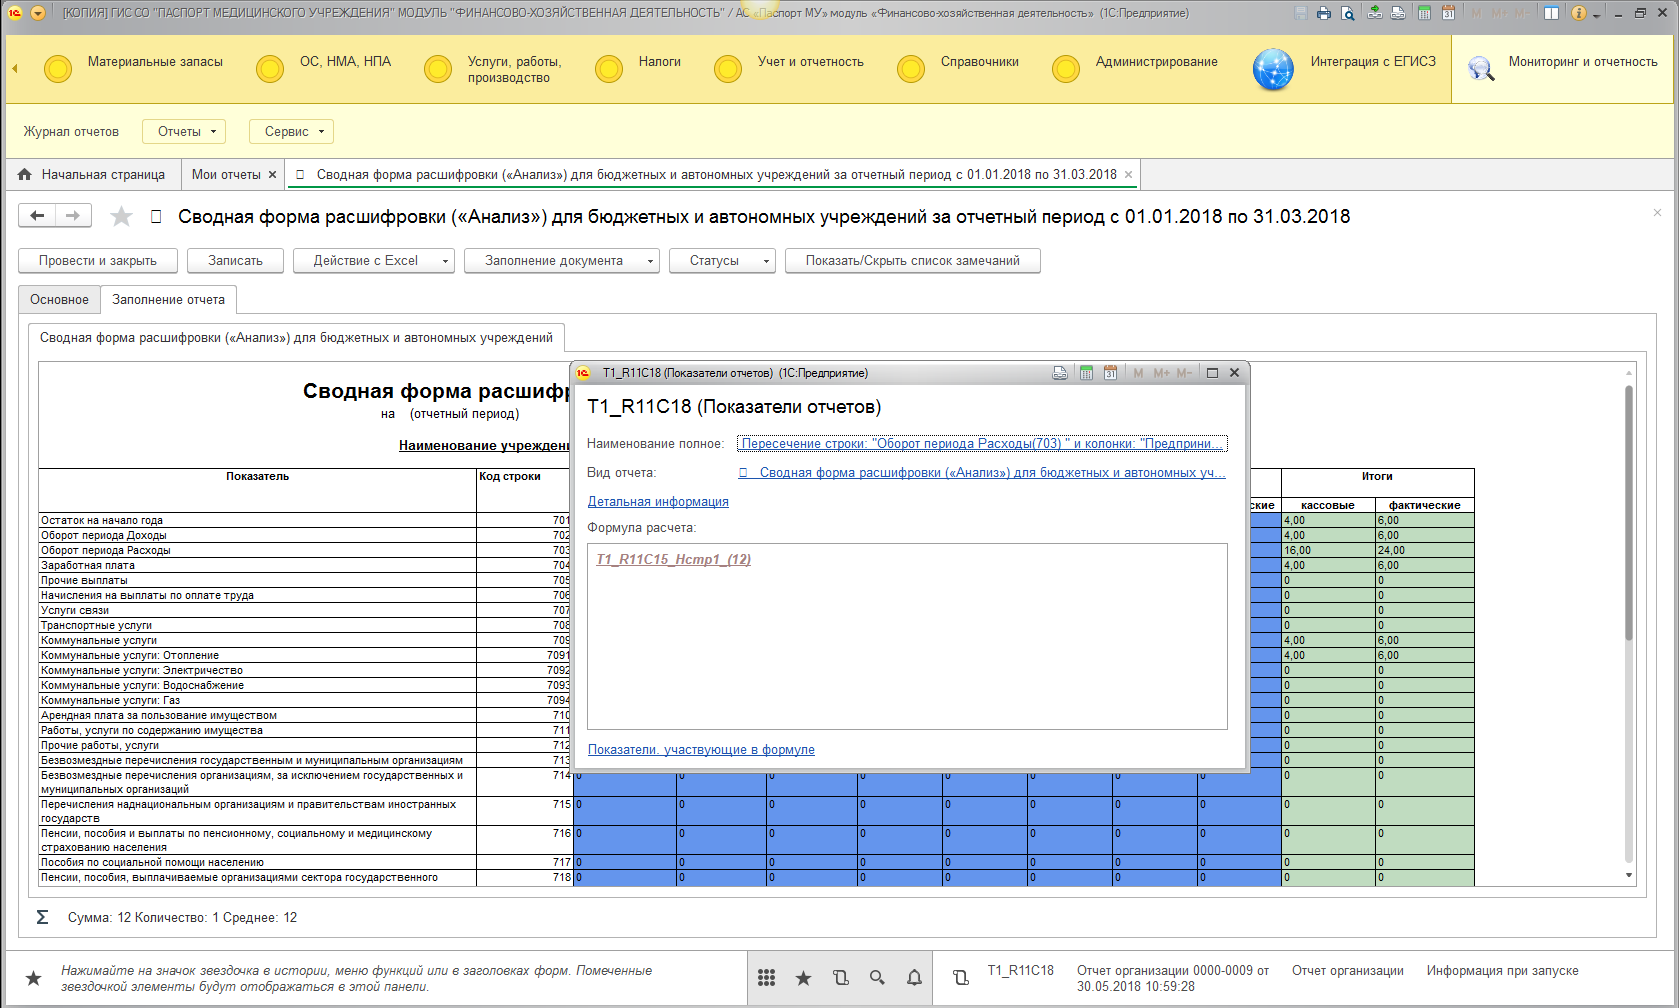Open the calendar icon in the main title bar

(x=1448, y=13)
